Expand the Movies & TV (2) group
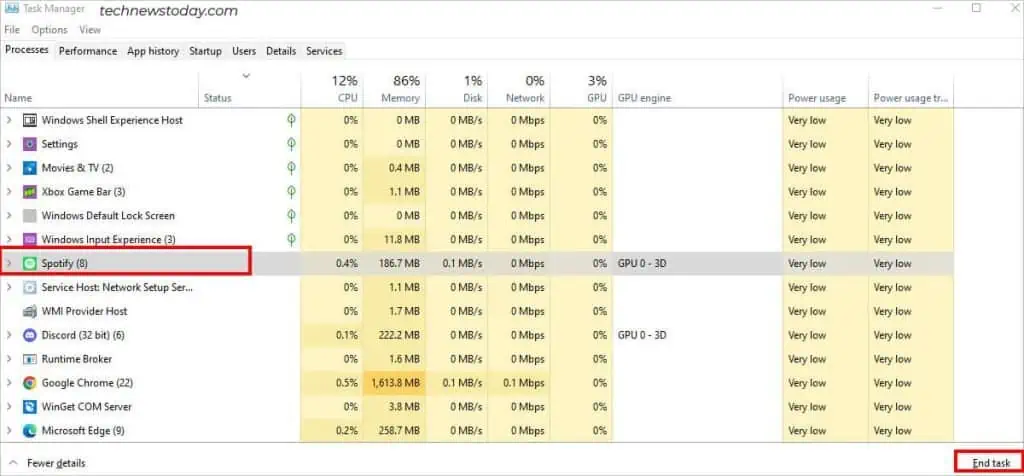This screenshot has height=476, width=1024. 9,168
